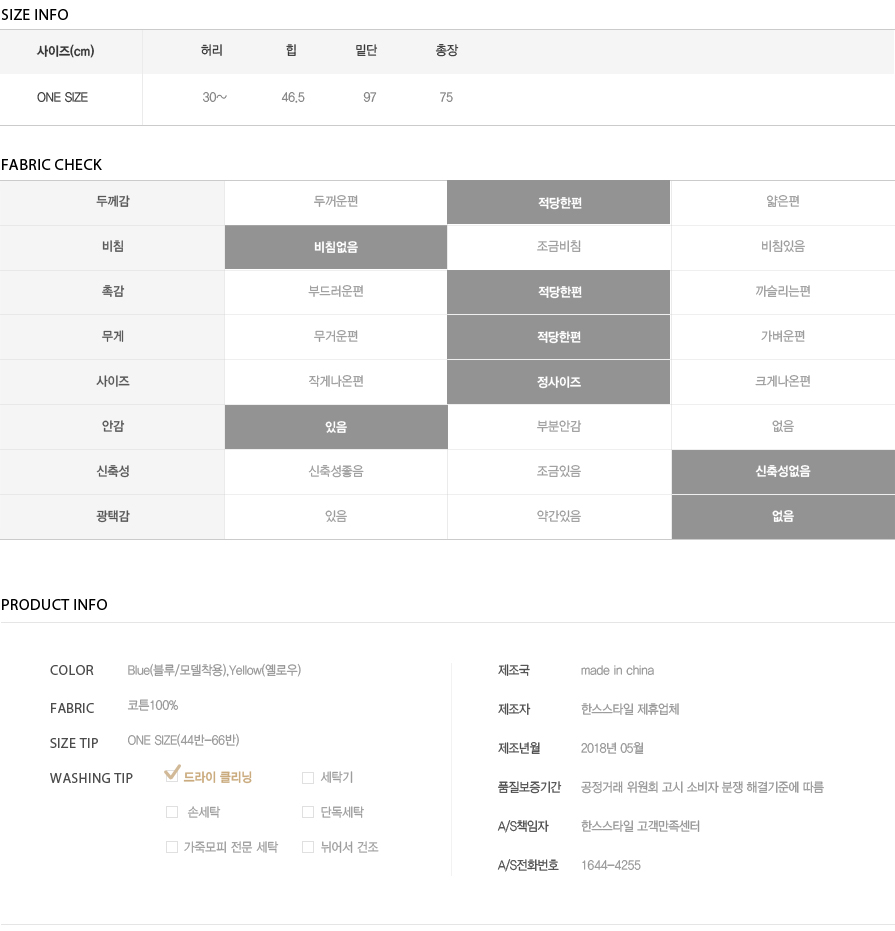Viewport: 895px width, 931px height.
Task: Click the 부드러운편 cell
Action: (336, 292)
